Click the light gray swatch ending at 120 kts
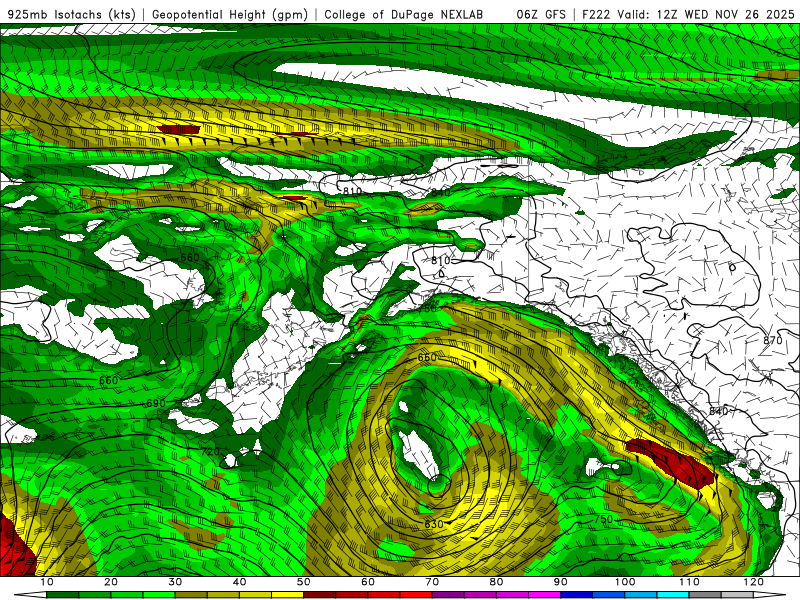 pyautogui.click(x=737, y=595)
